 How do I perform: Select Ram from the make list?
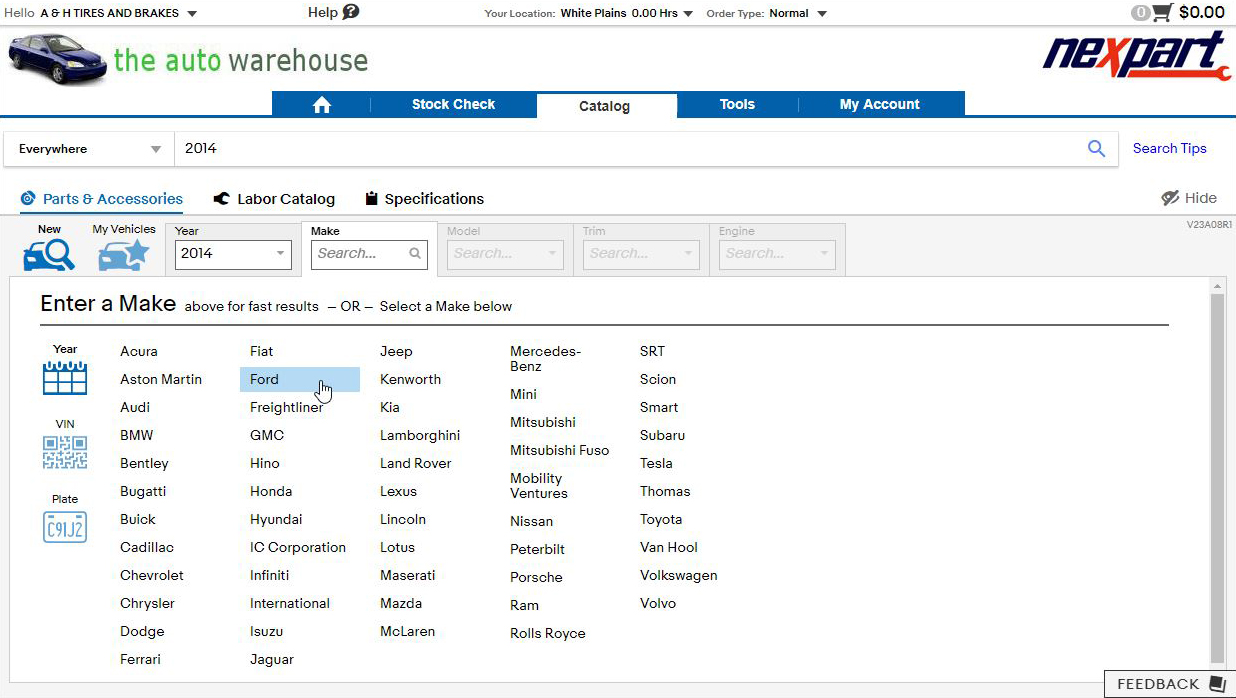point(524,605)
